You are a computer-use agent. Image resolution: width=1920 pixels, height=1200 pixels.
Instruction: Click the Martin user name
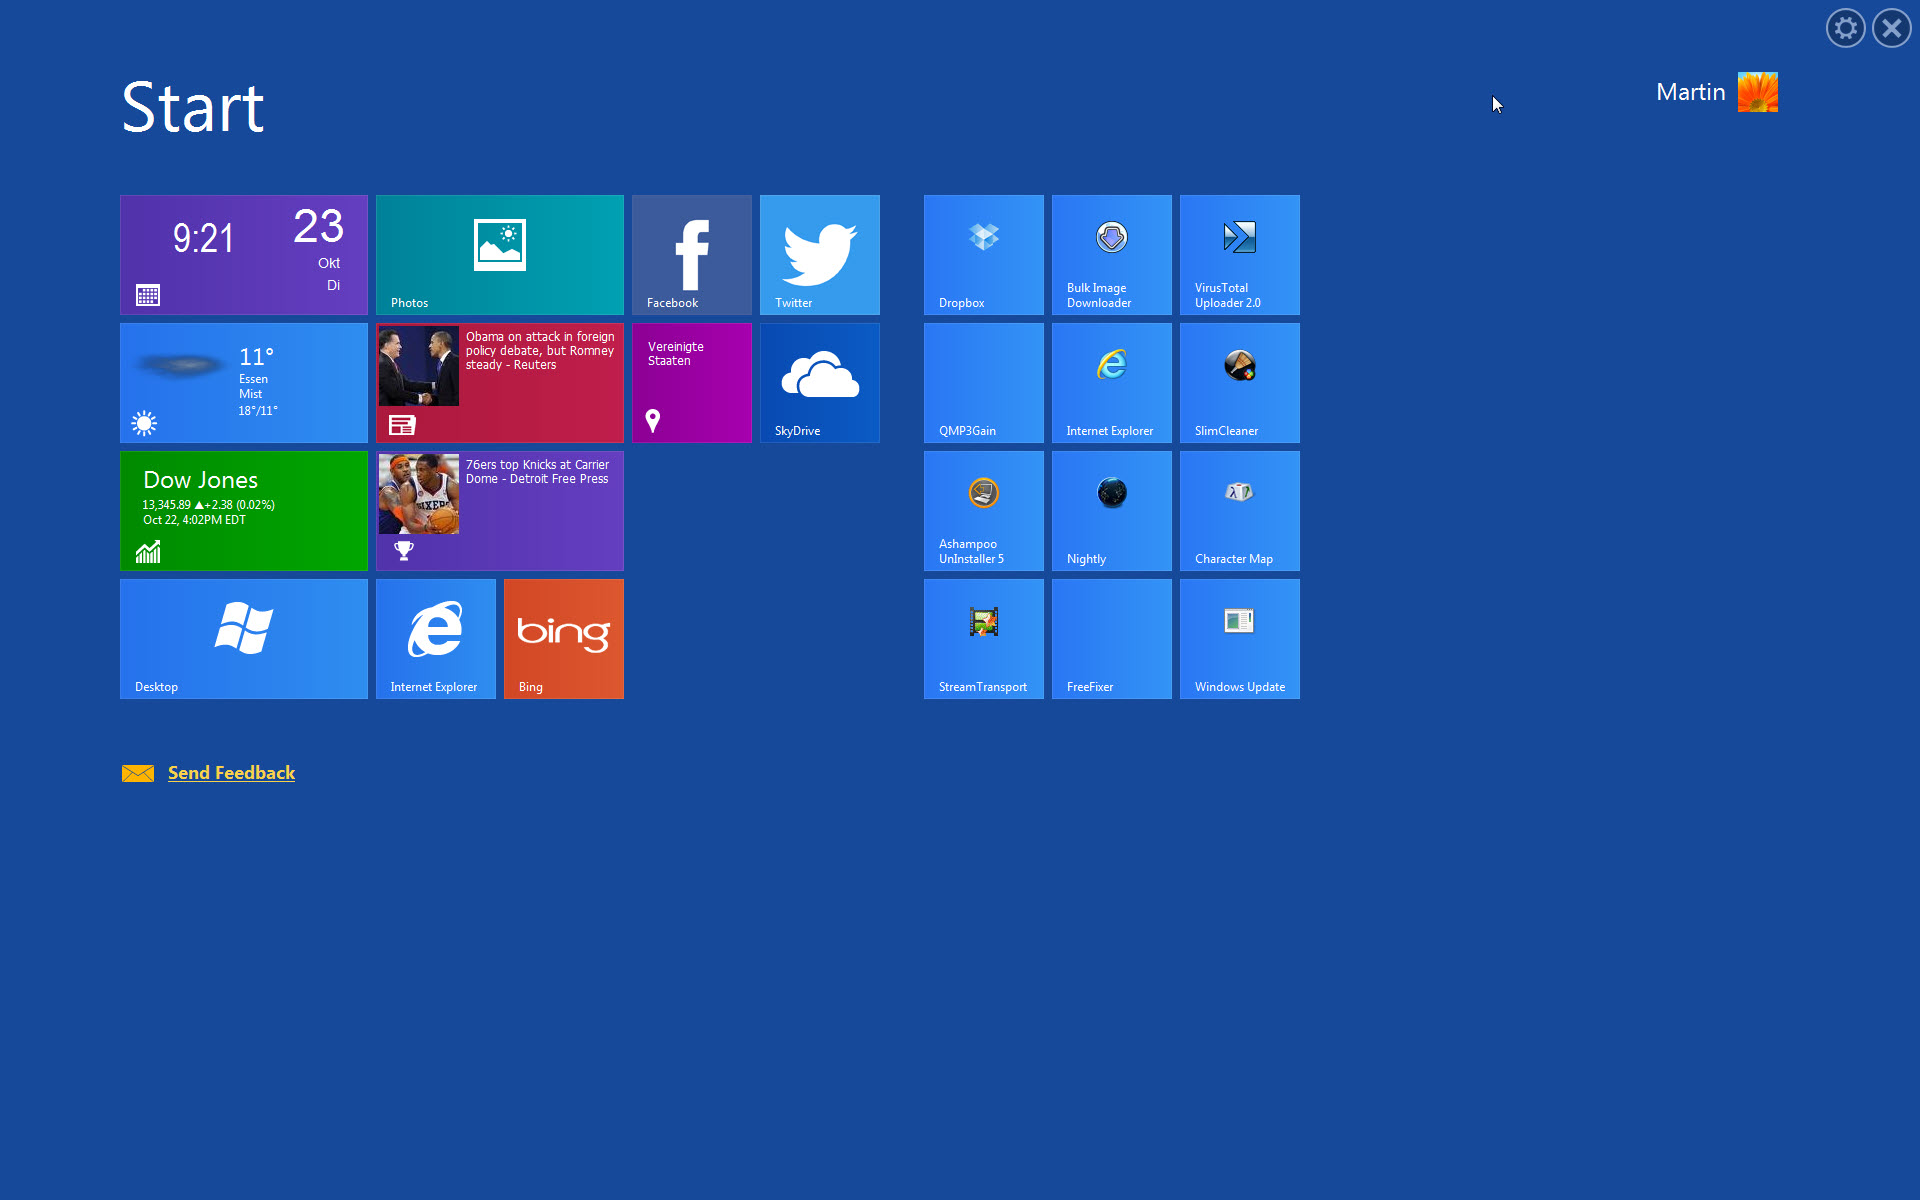[x=1690, y=92]
